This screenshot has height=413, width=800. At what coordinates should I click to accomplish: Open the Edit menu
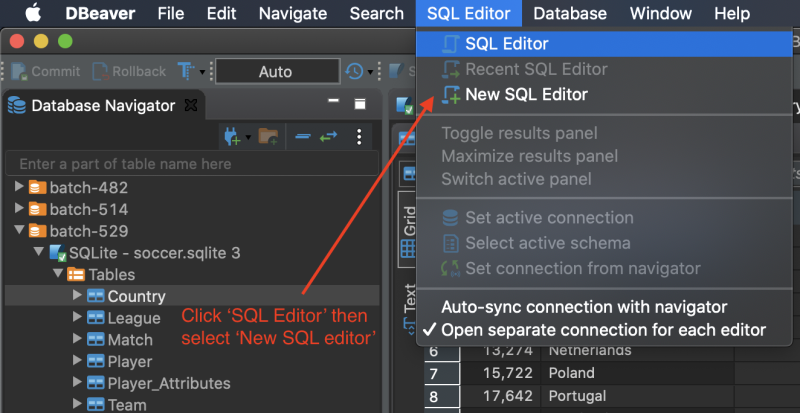[x=221, y=14]
